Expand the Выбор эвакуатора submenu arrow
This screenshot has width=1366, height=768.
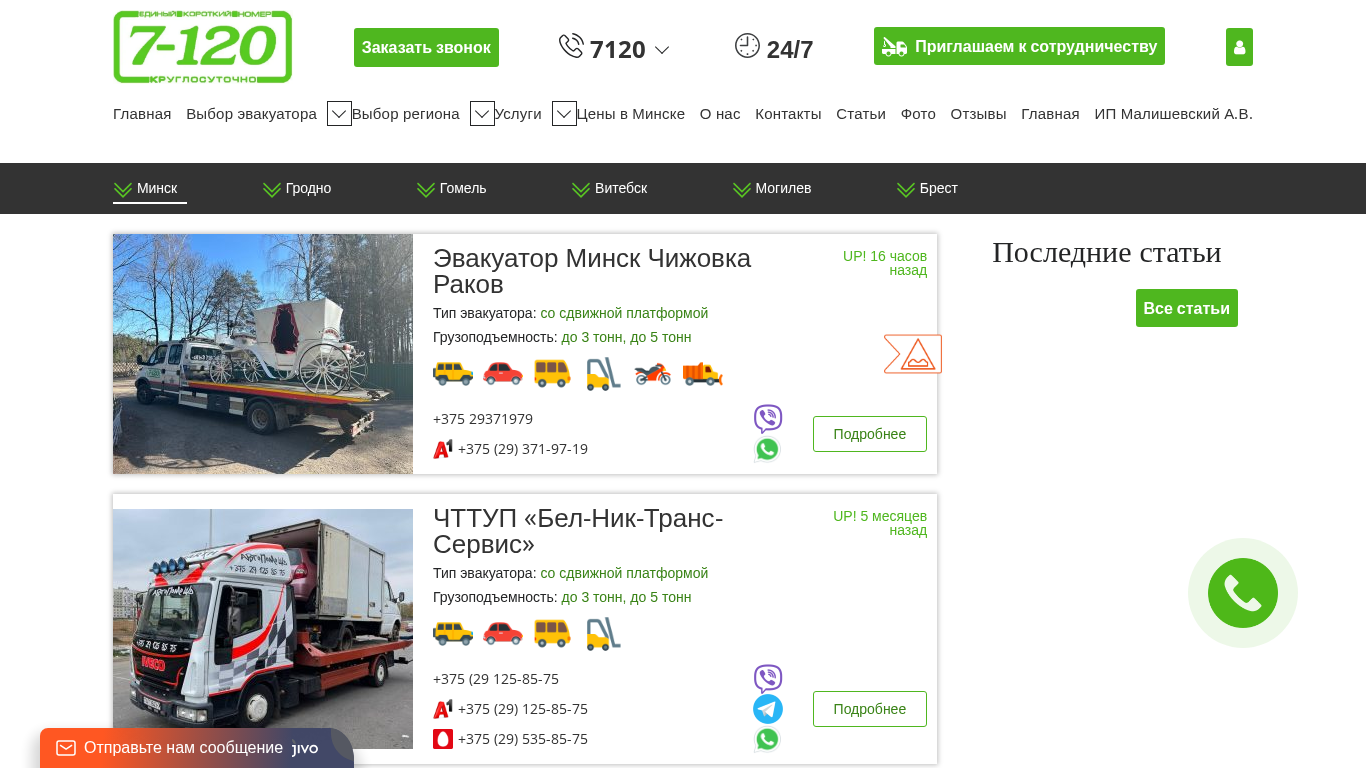339,114
